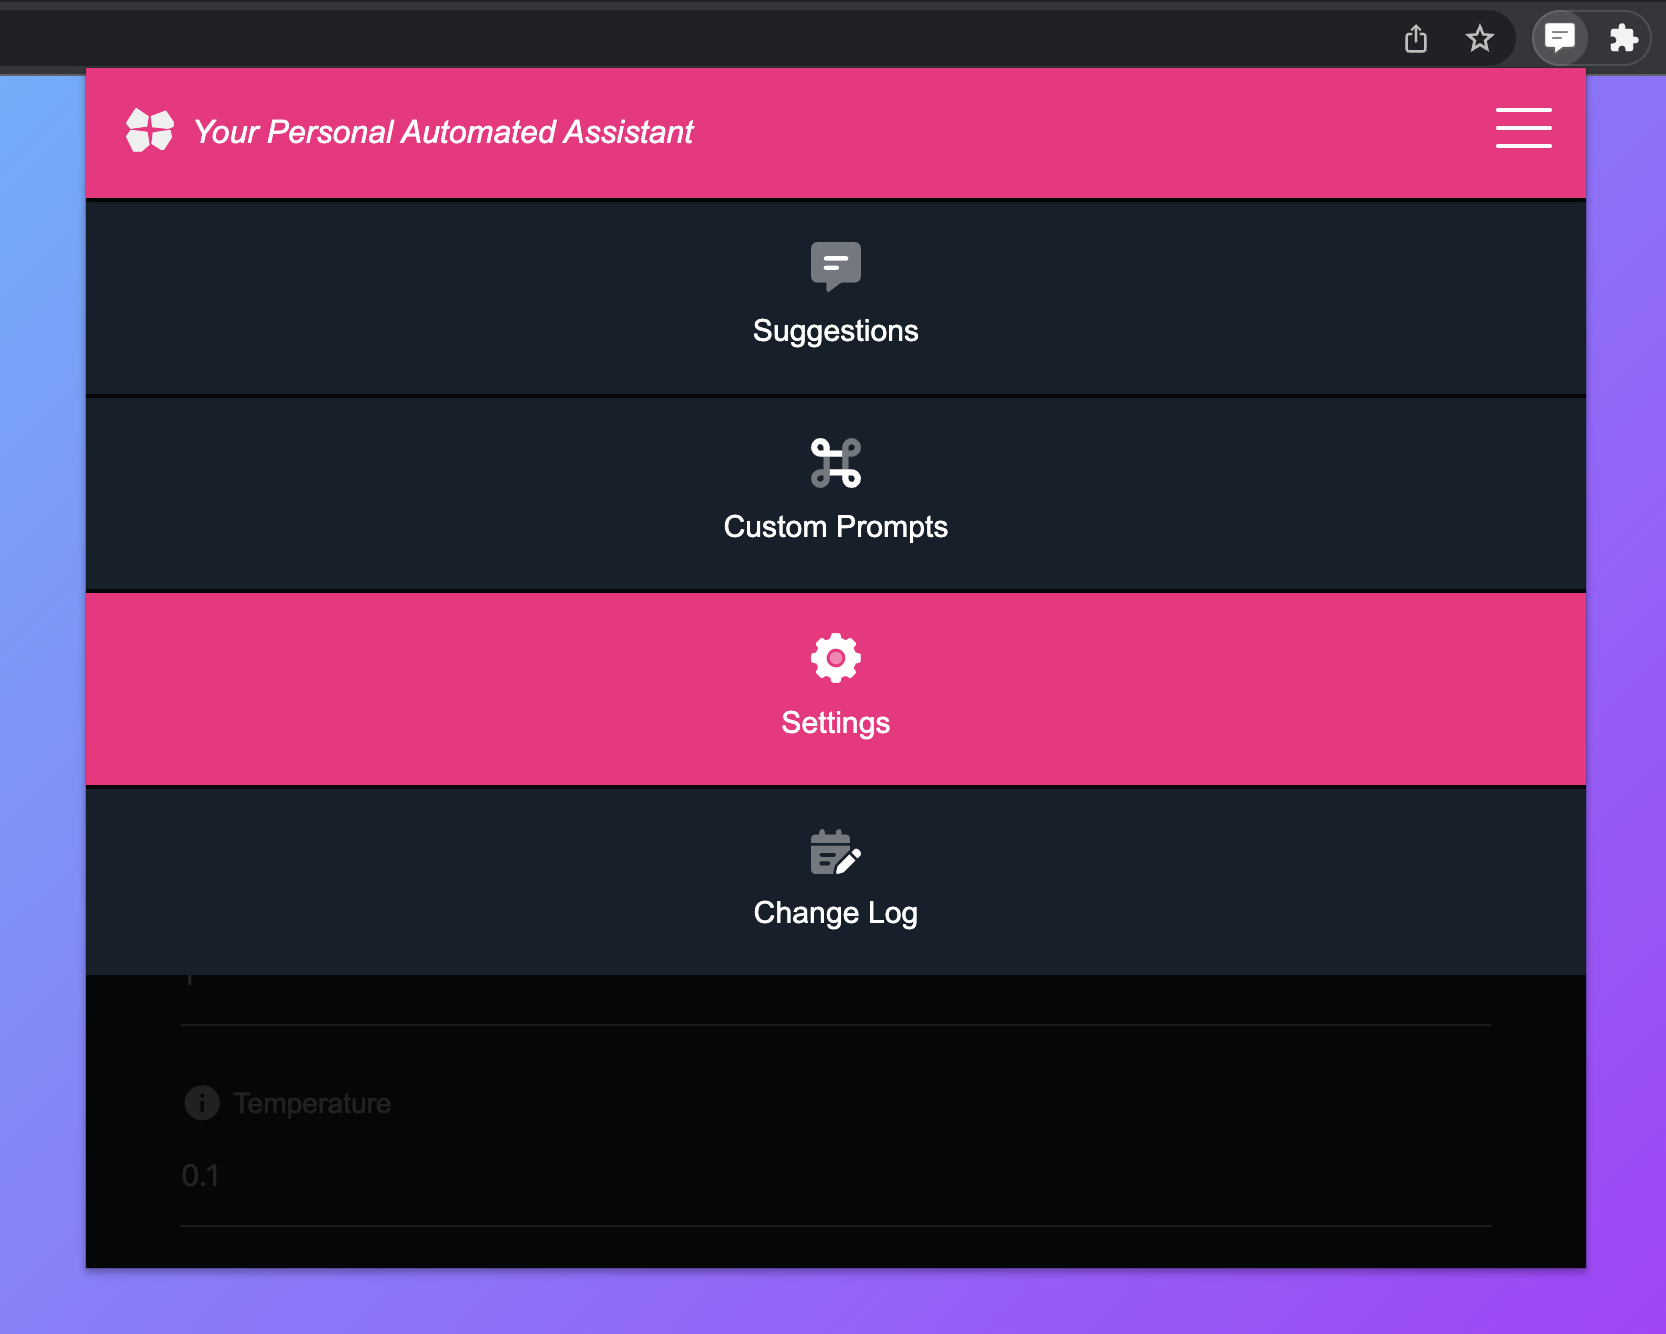
Task: Click the 'Your Personal Automated Assistant' title
Action: tap(443, 132)
